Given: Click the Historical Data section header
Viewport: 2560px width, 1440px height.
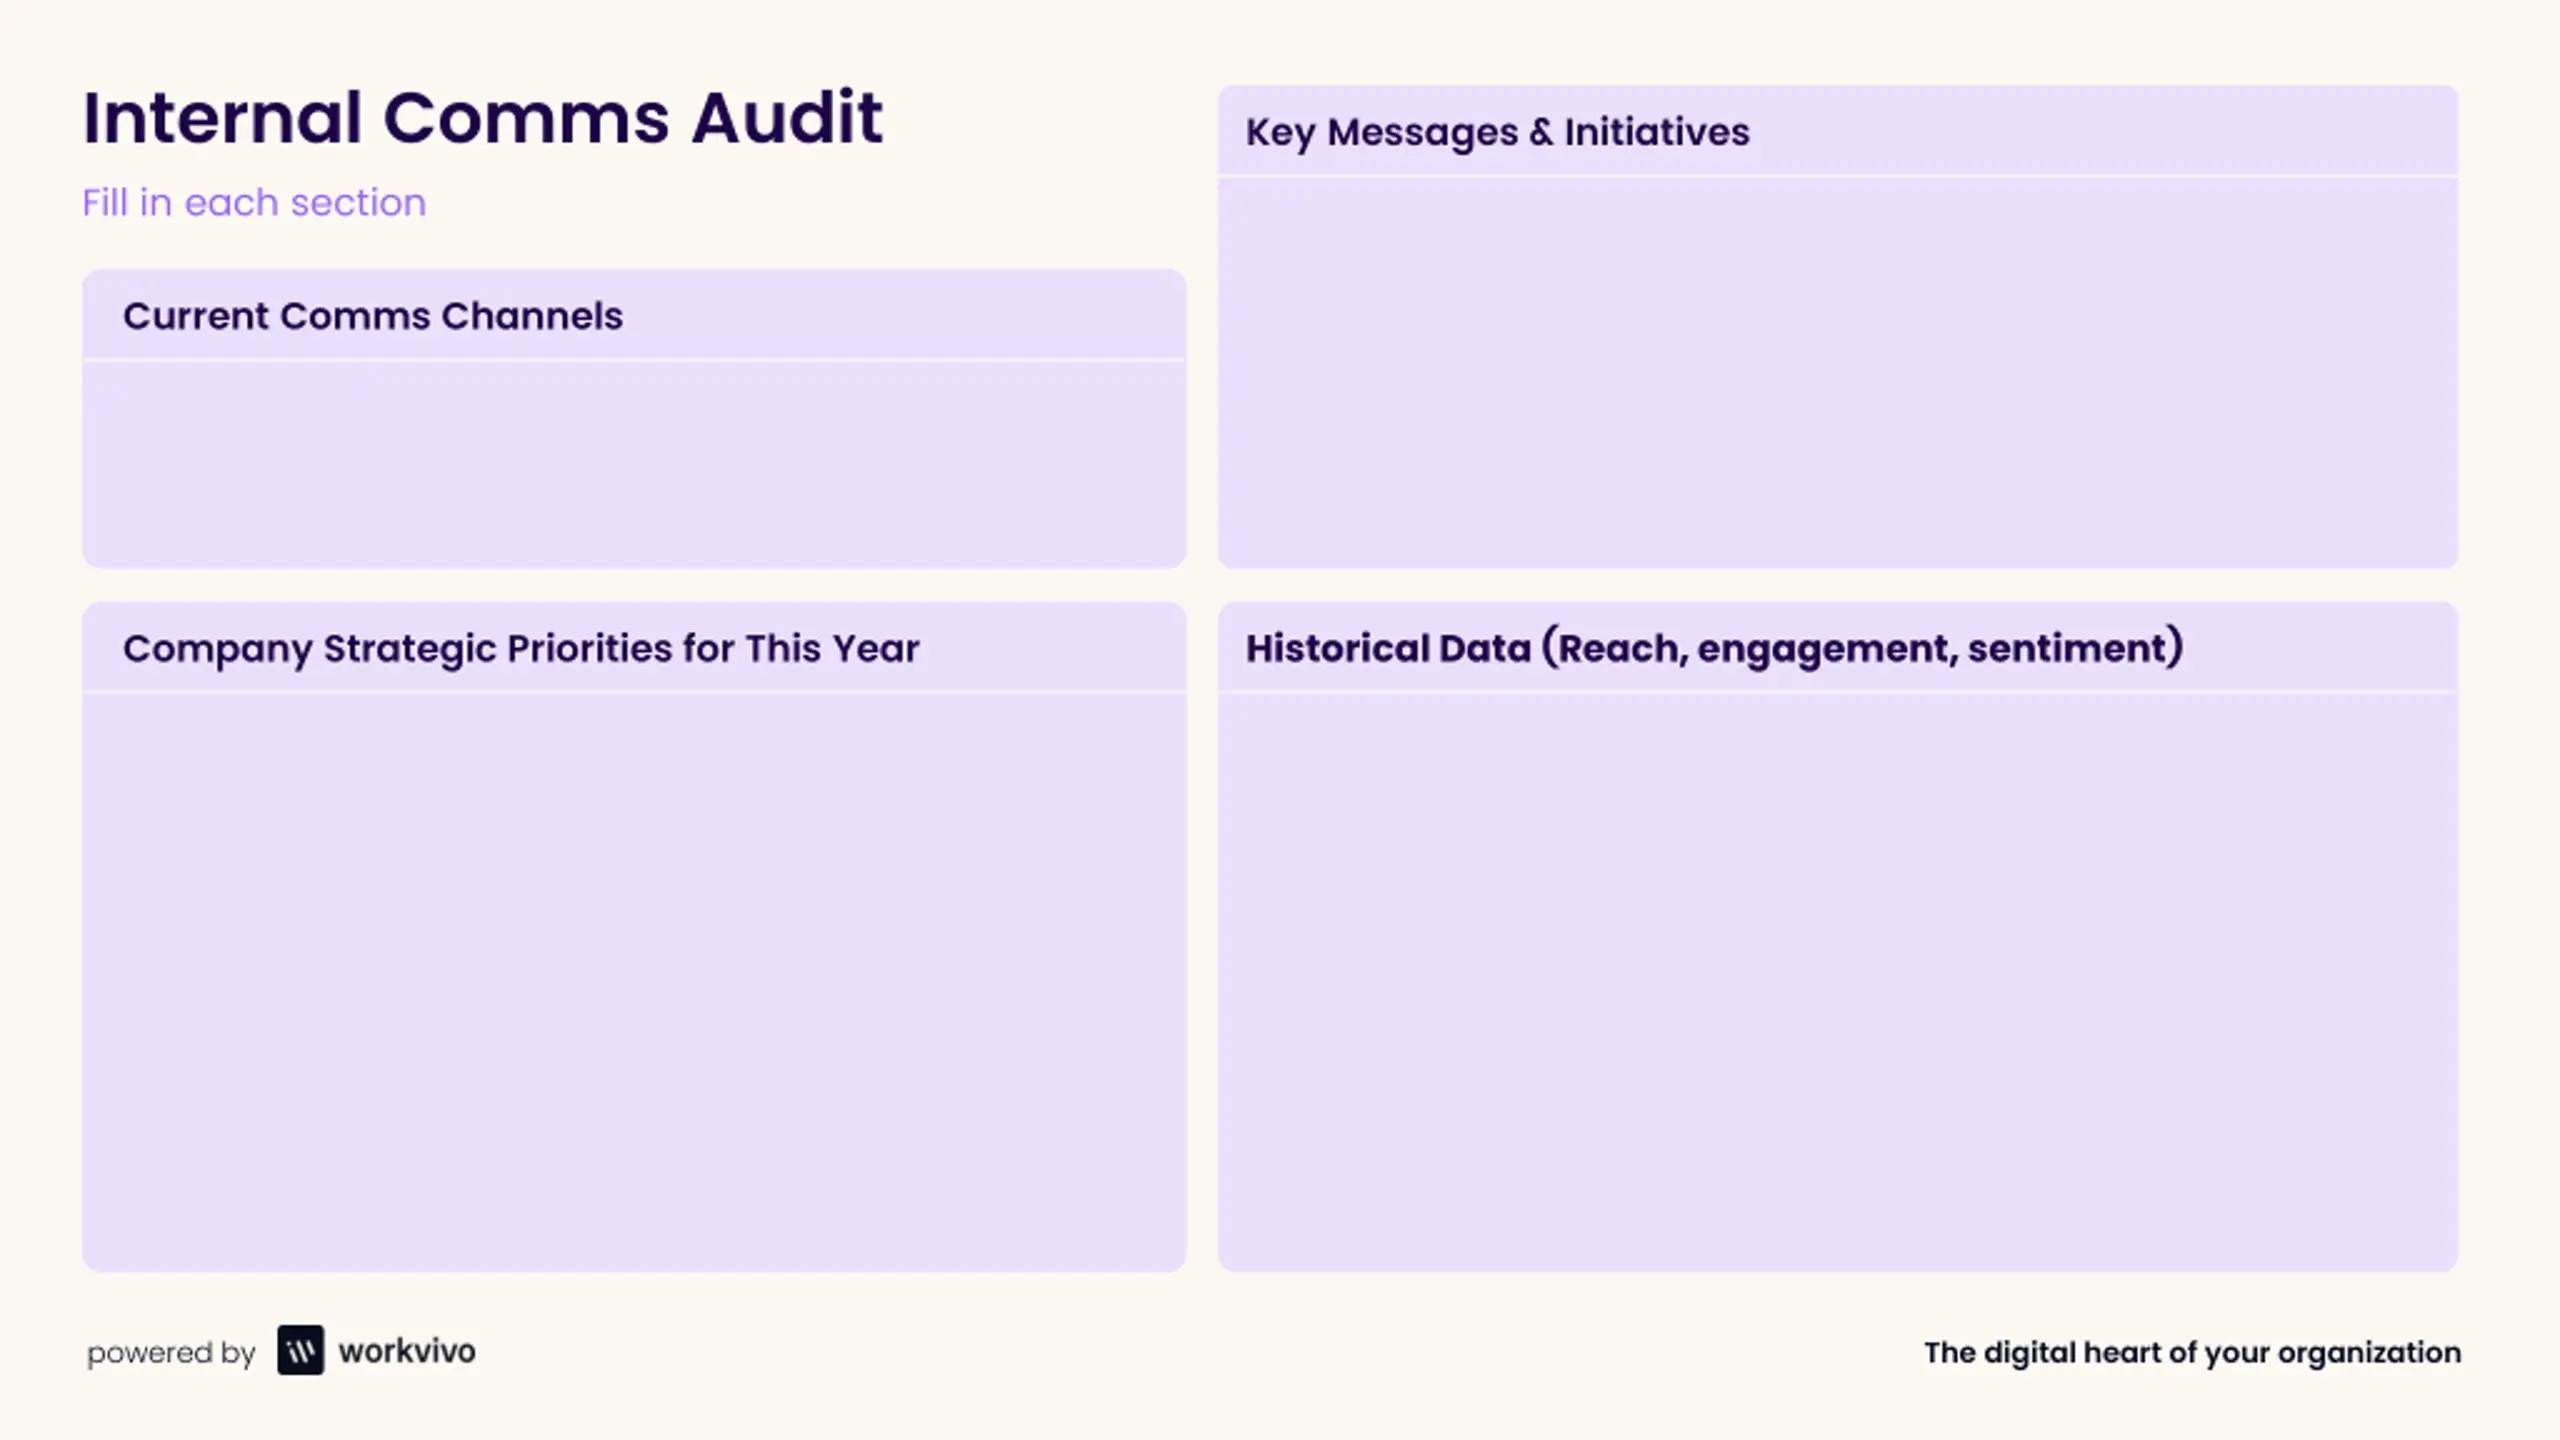Looking at the screenshot, I should 1714,648.
